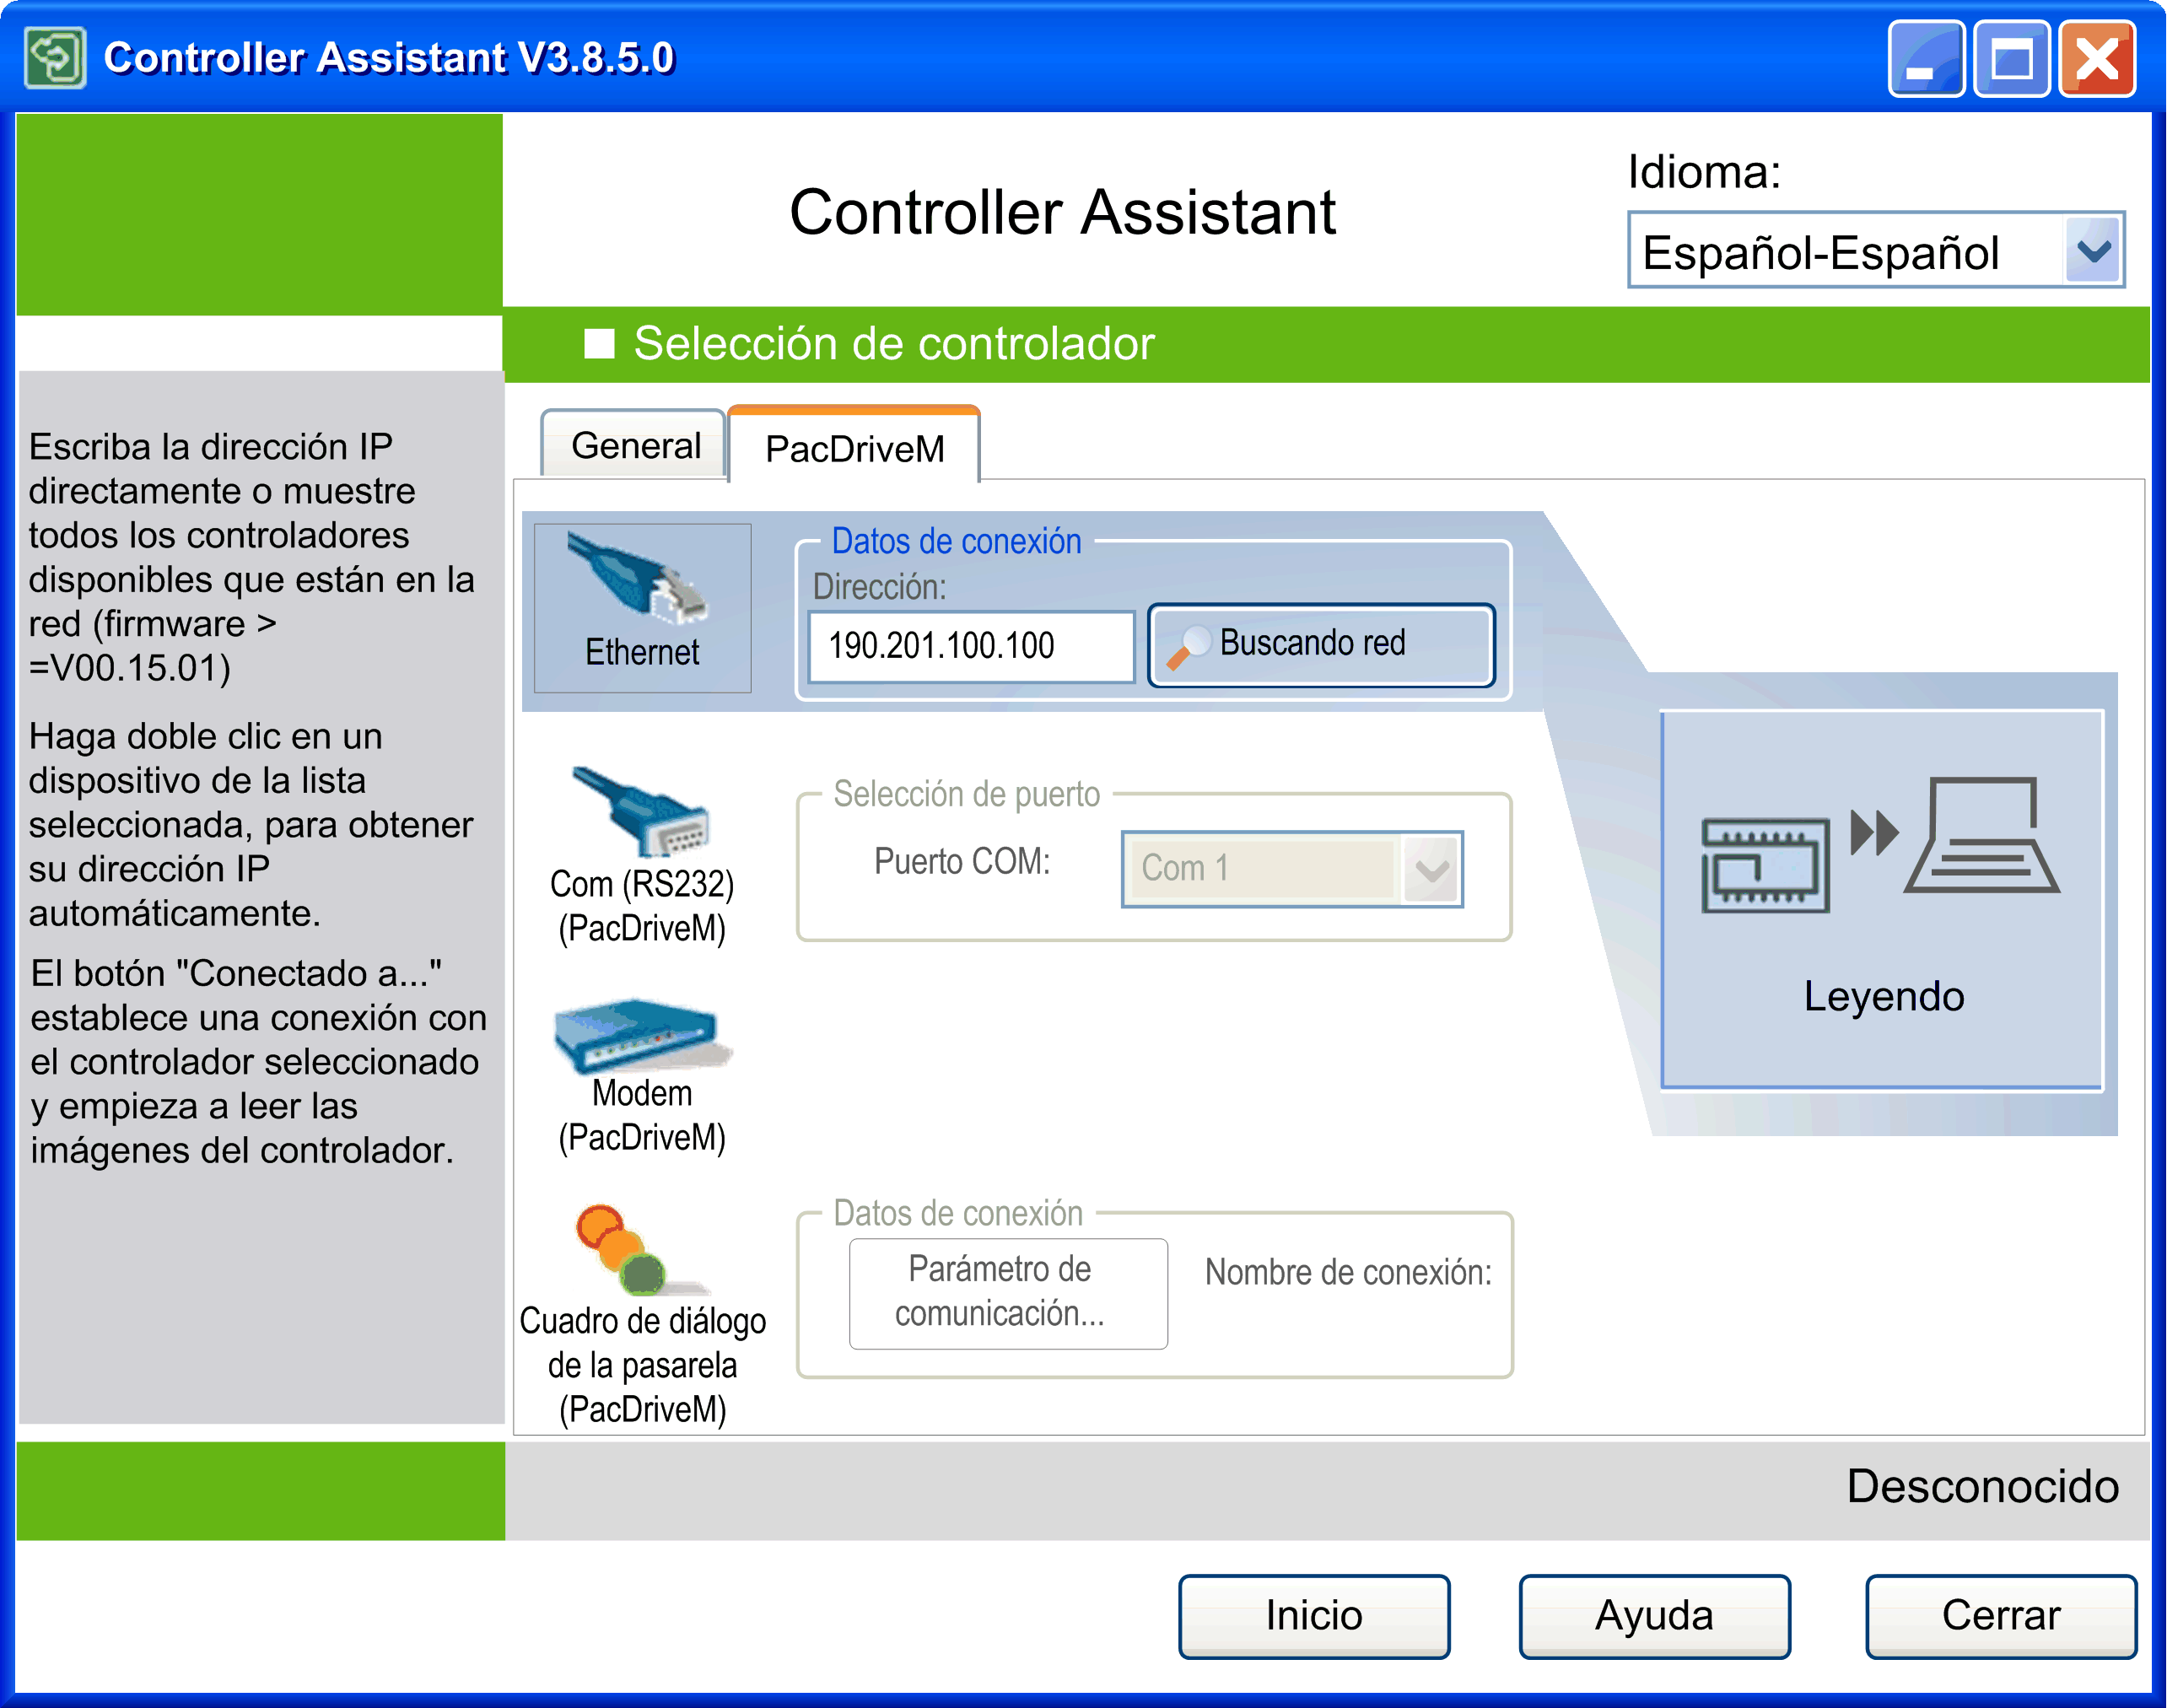
Task: Click the IP address Dirección field
Action: (970, 646)
